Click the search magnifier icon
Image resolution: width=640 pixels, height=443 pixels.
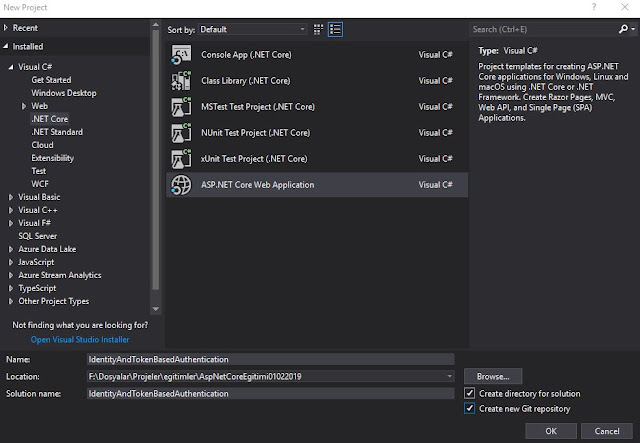pos(623,29)
